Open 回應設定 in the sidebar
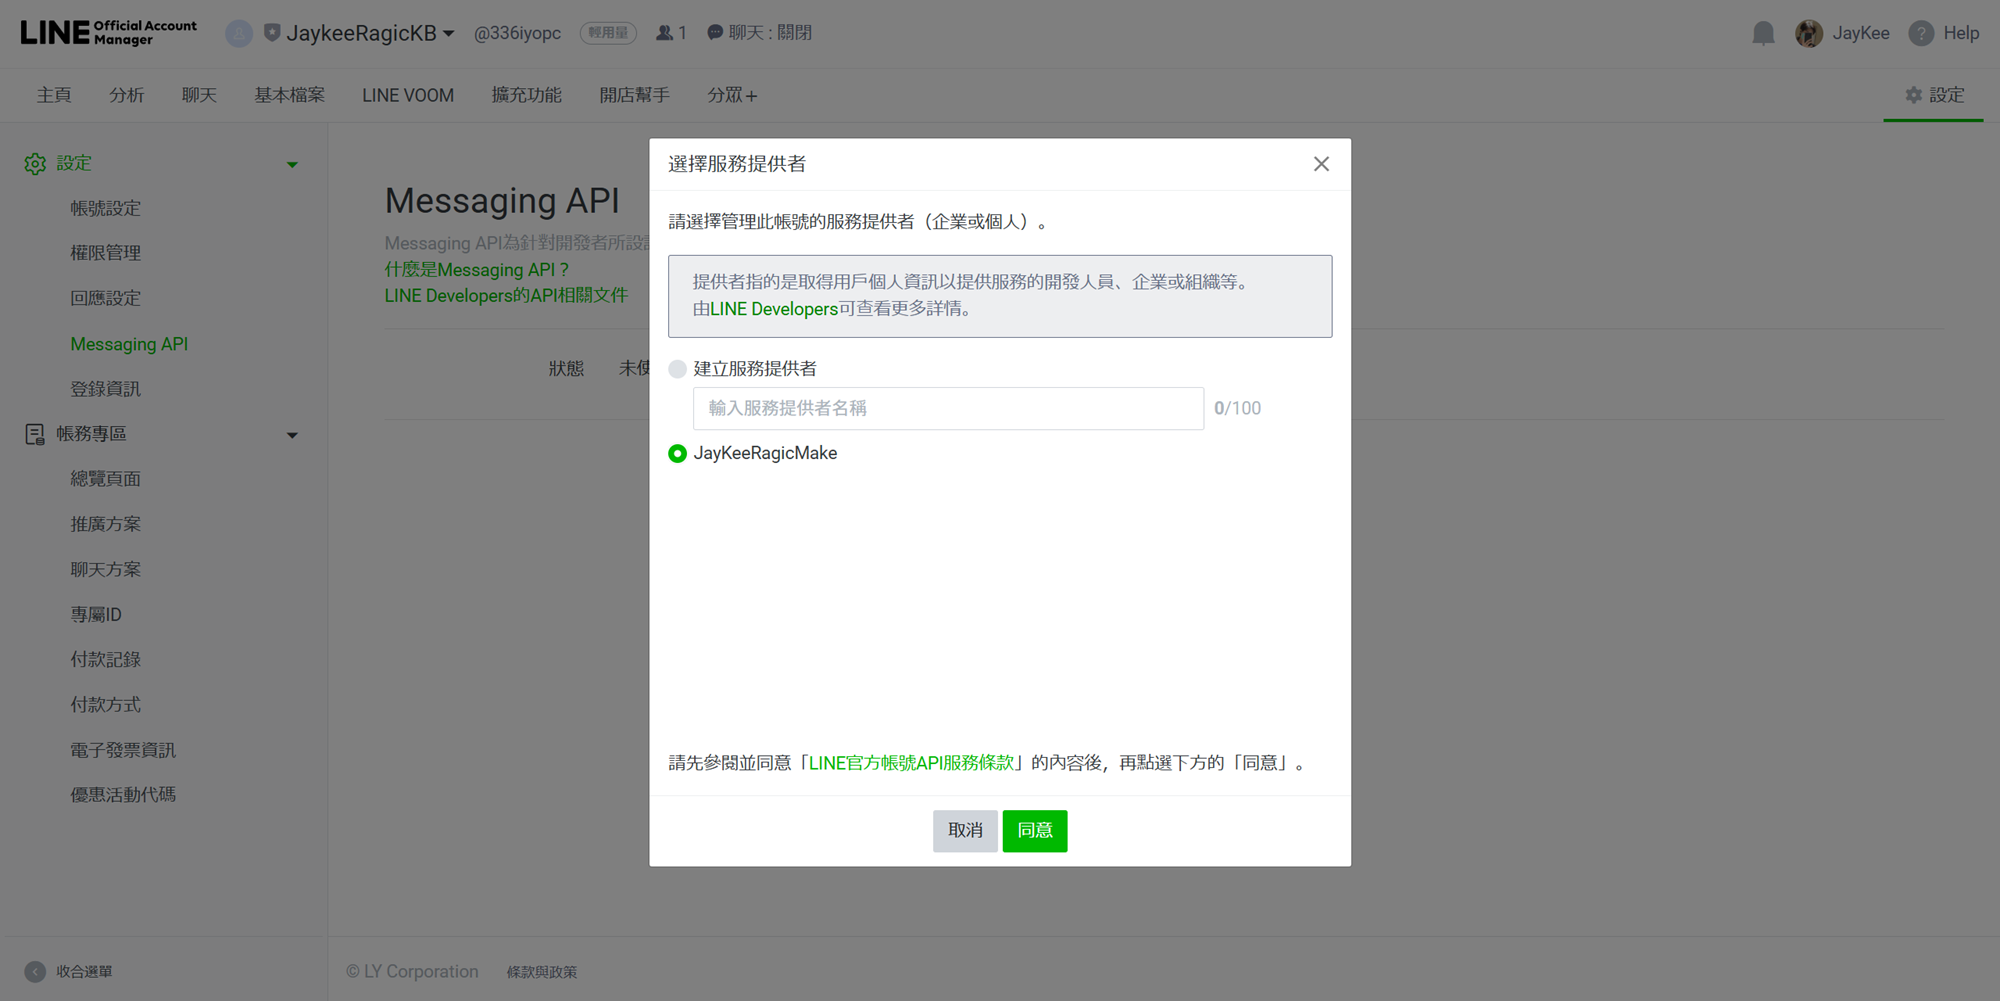Viewport: 2000px width, 1001px height. click(105, 298)
